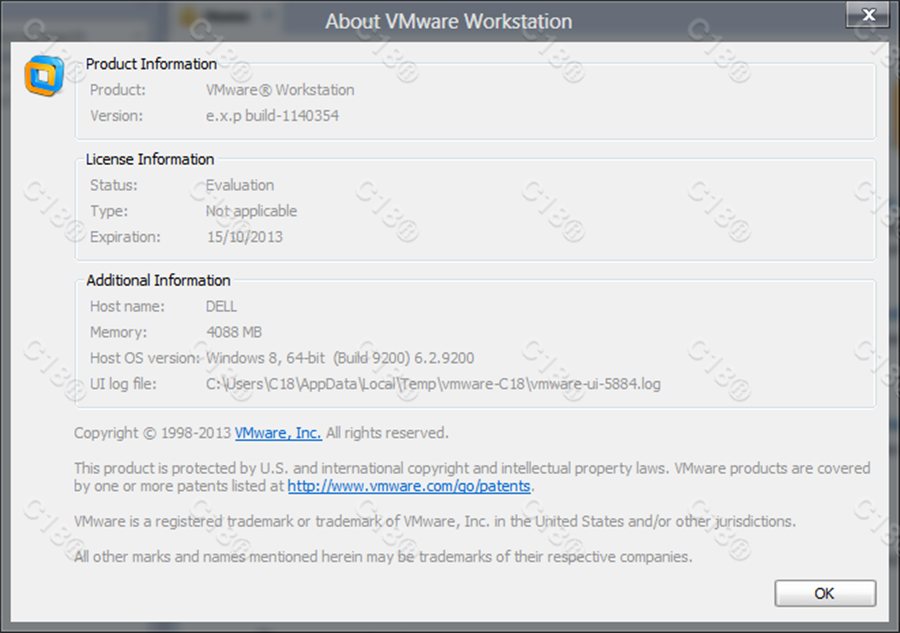900x633 pixels.
Task: Click the Evaluation license status value
Action: click(240, 185)
